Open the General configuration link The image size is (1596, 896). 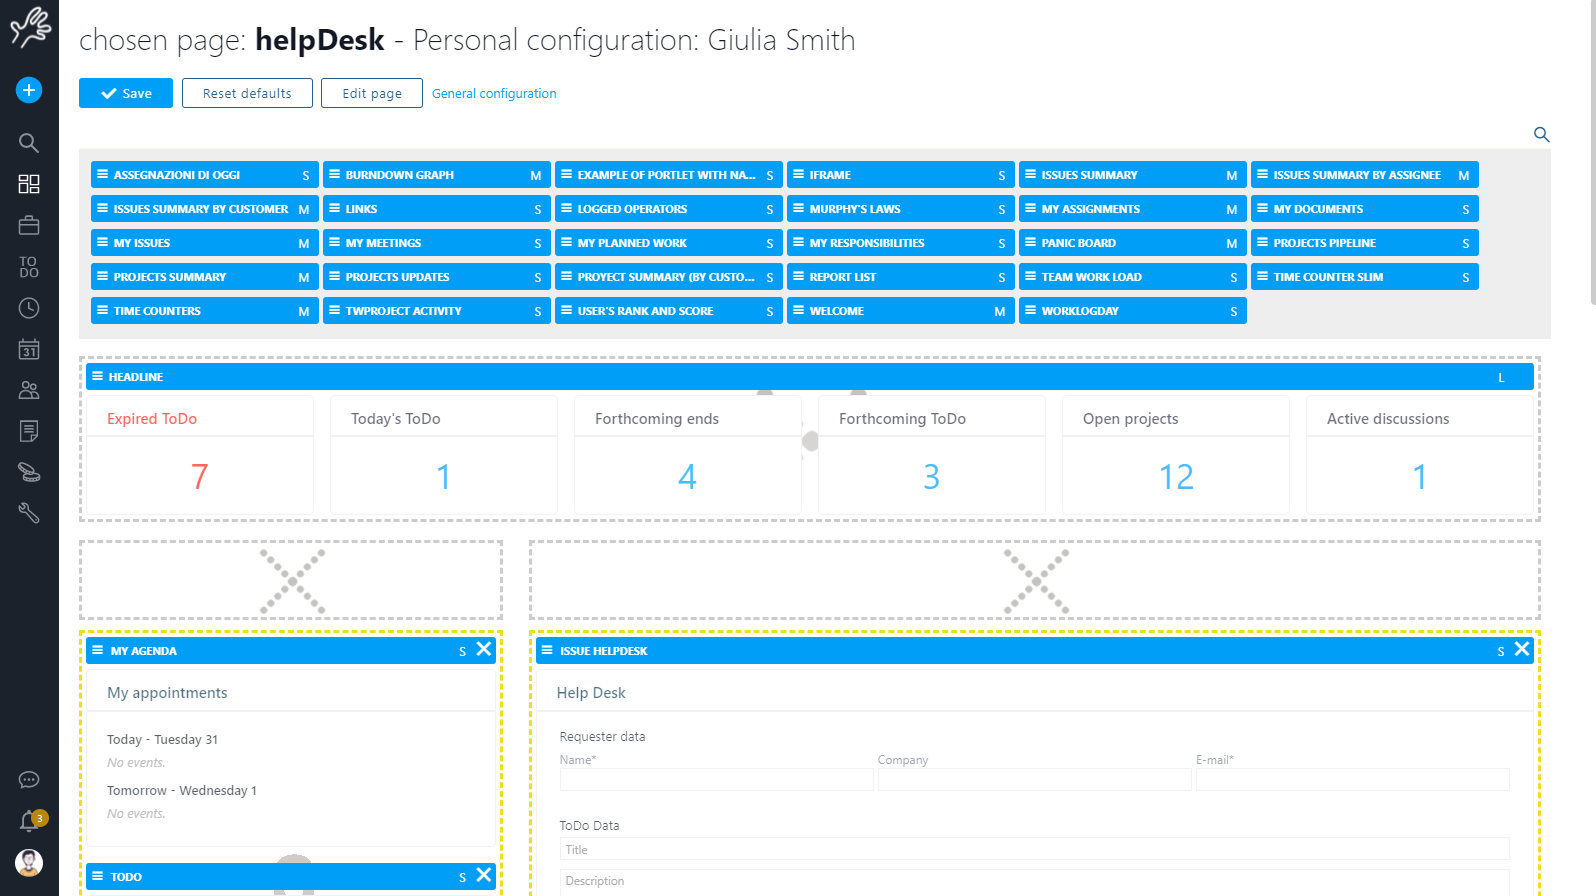click(x=494, y=93)
